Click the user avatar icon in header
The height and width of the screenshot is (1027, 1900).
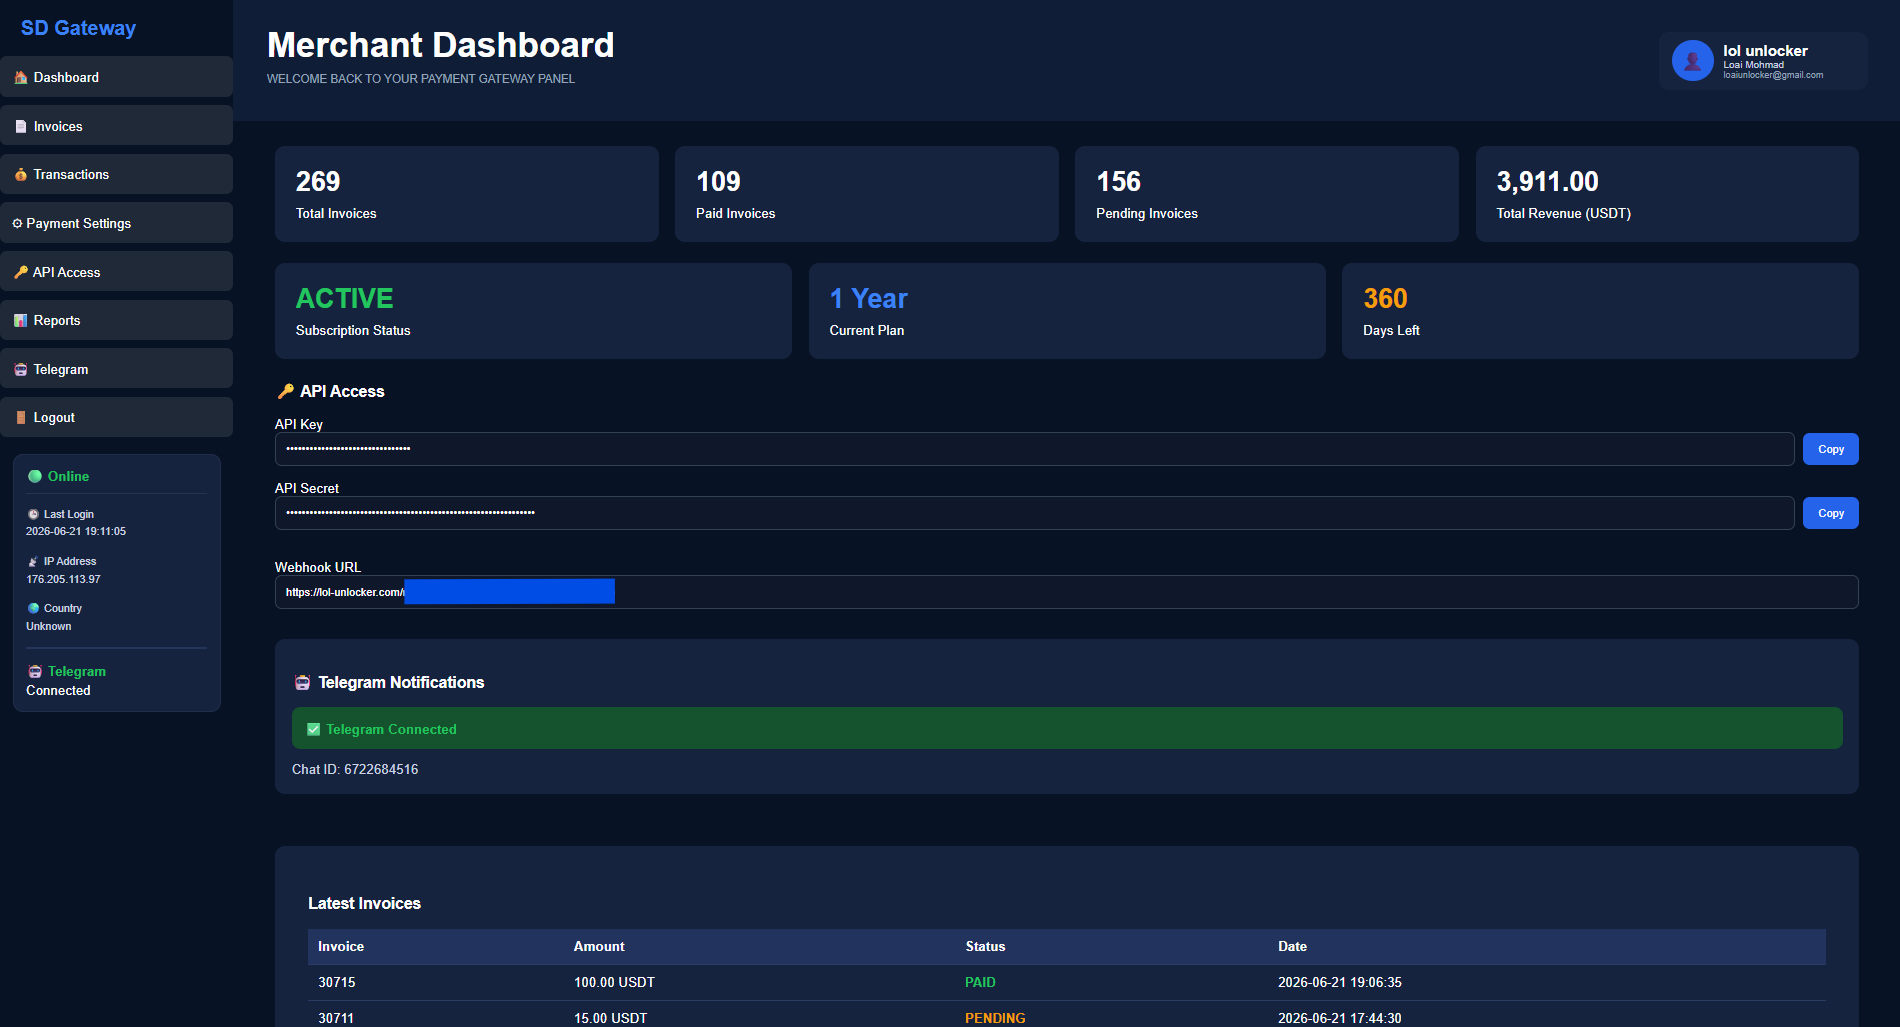point(1693,61)
